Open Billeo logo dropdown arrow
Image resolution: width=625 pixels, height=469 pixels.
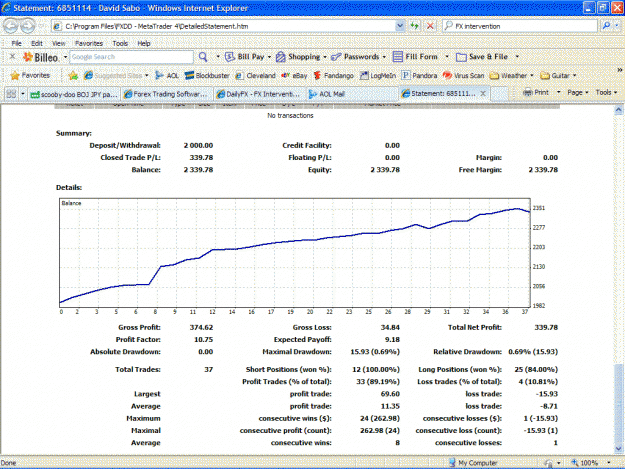[65, 57]
